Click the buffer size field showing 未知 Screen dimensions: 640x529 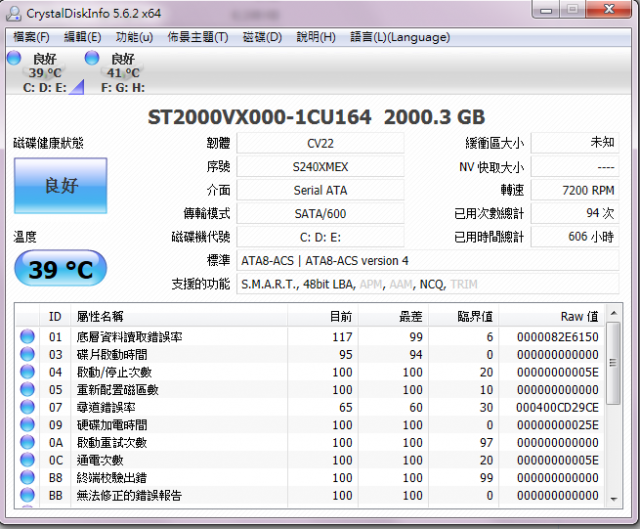coord(575,143)
